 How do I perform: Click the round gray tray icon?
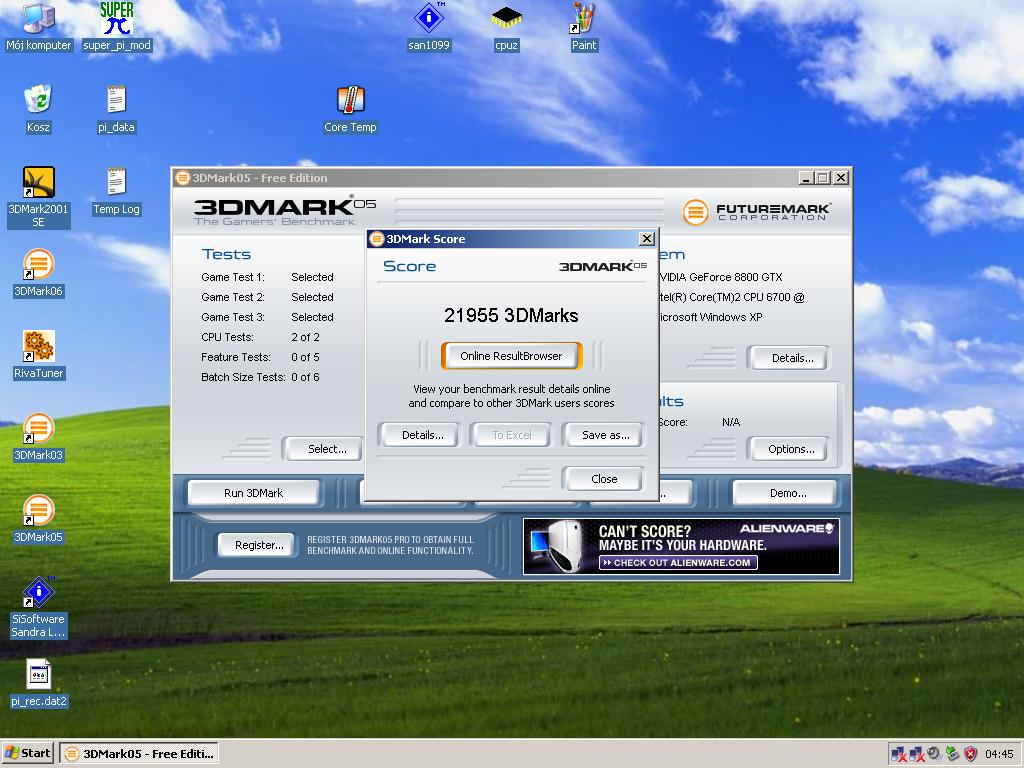point(934,754)
